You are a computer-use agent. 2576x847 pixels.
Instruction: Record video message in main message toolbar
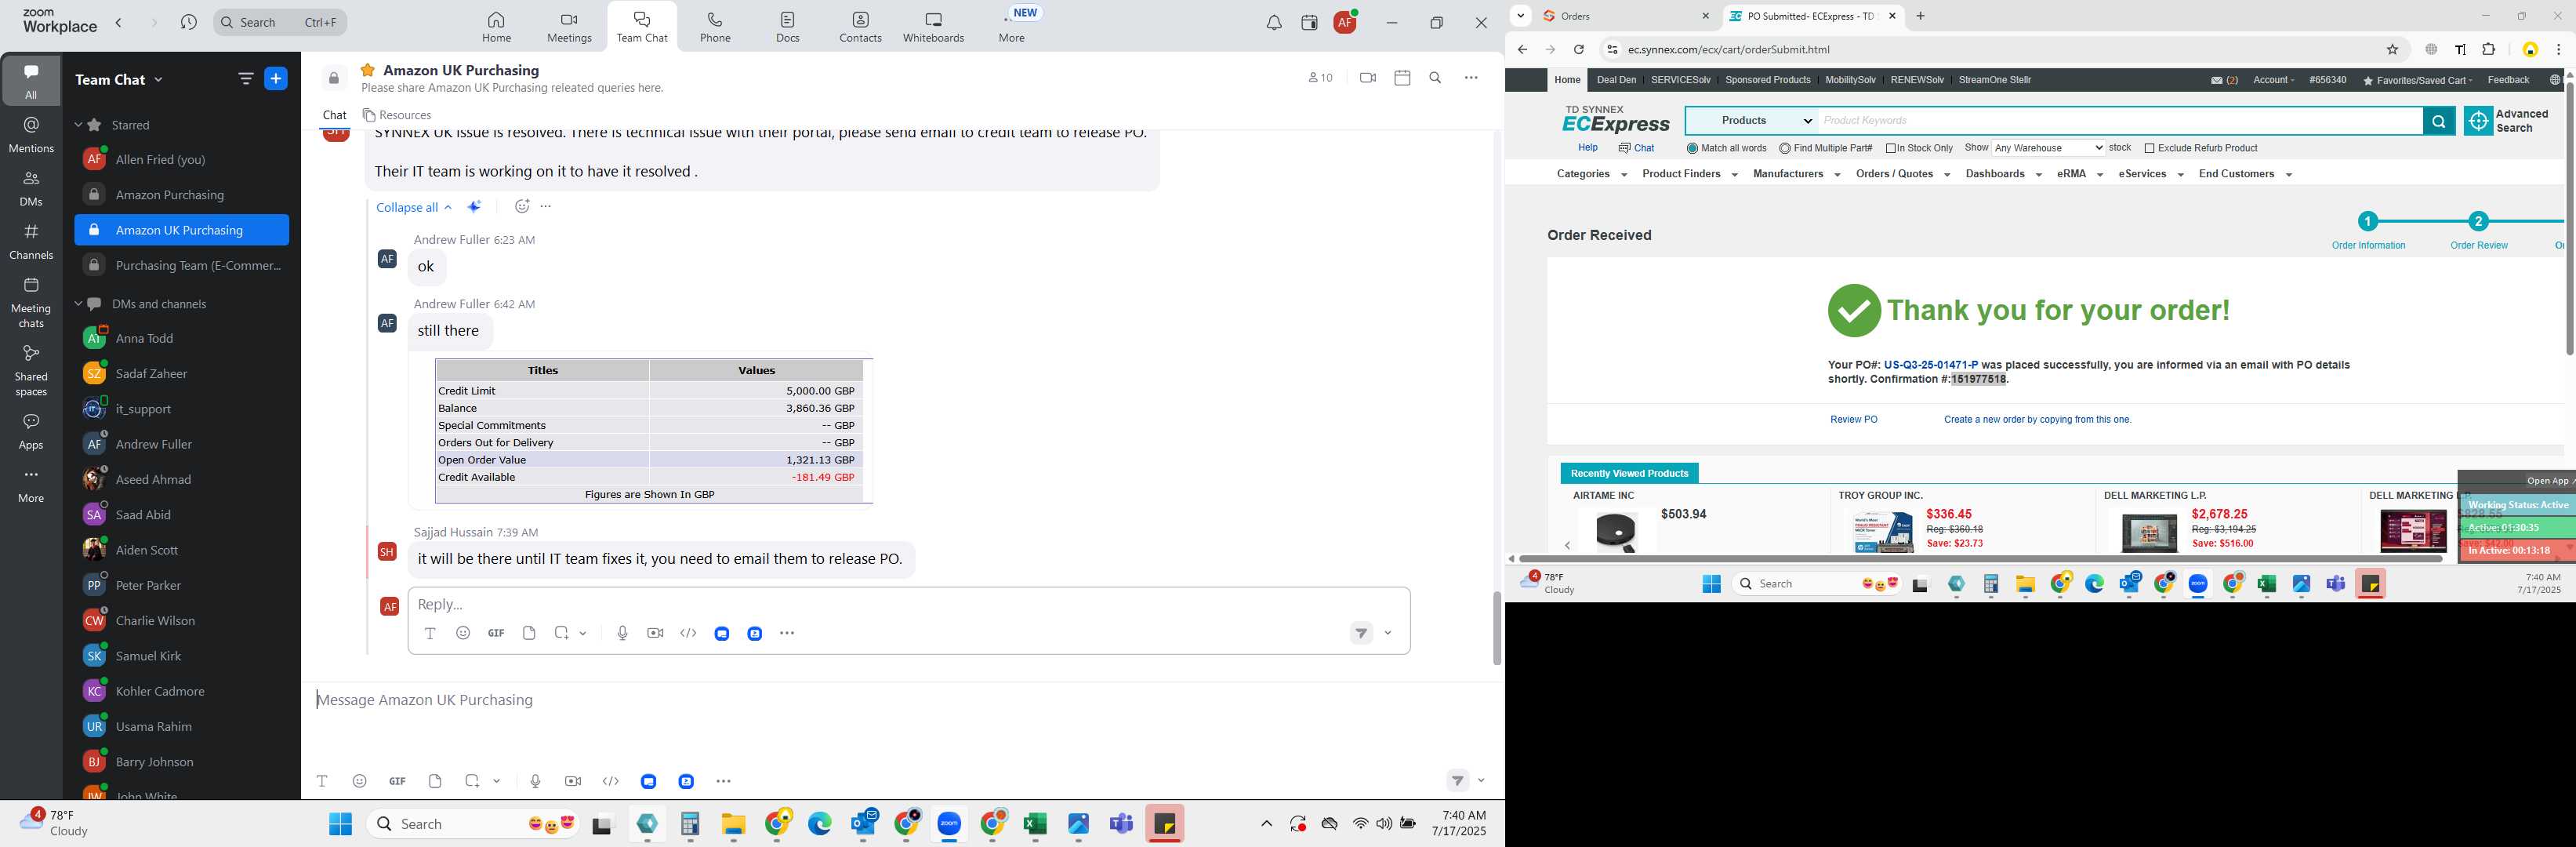pyautogui.click(x=573, y=781)
